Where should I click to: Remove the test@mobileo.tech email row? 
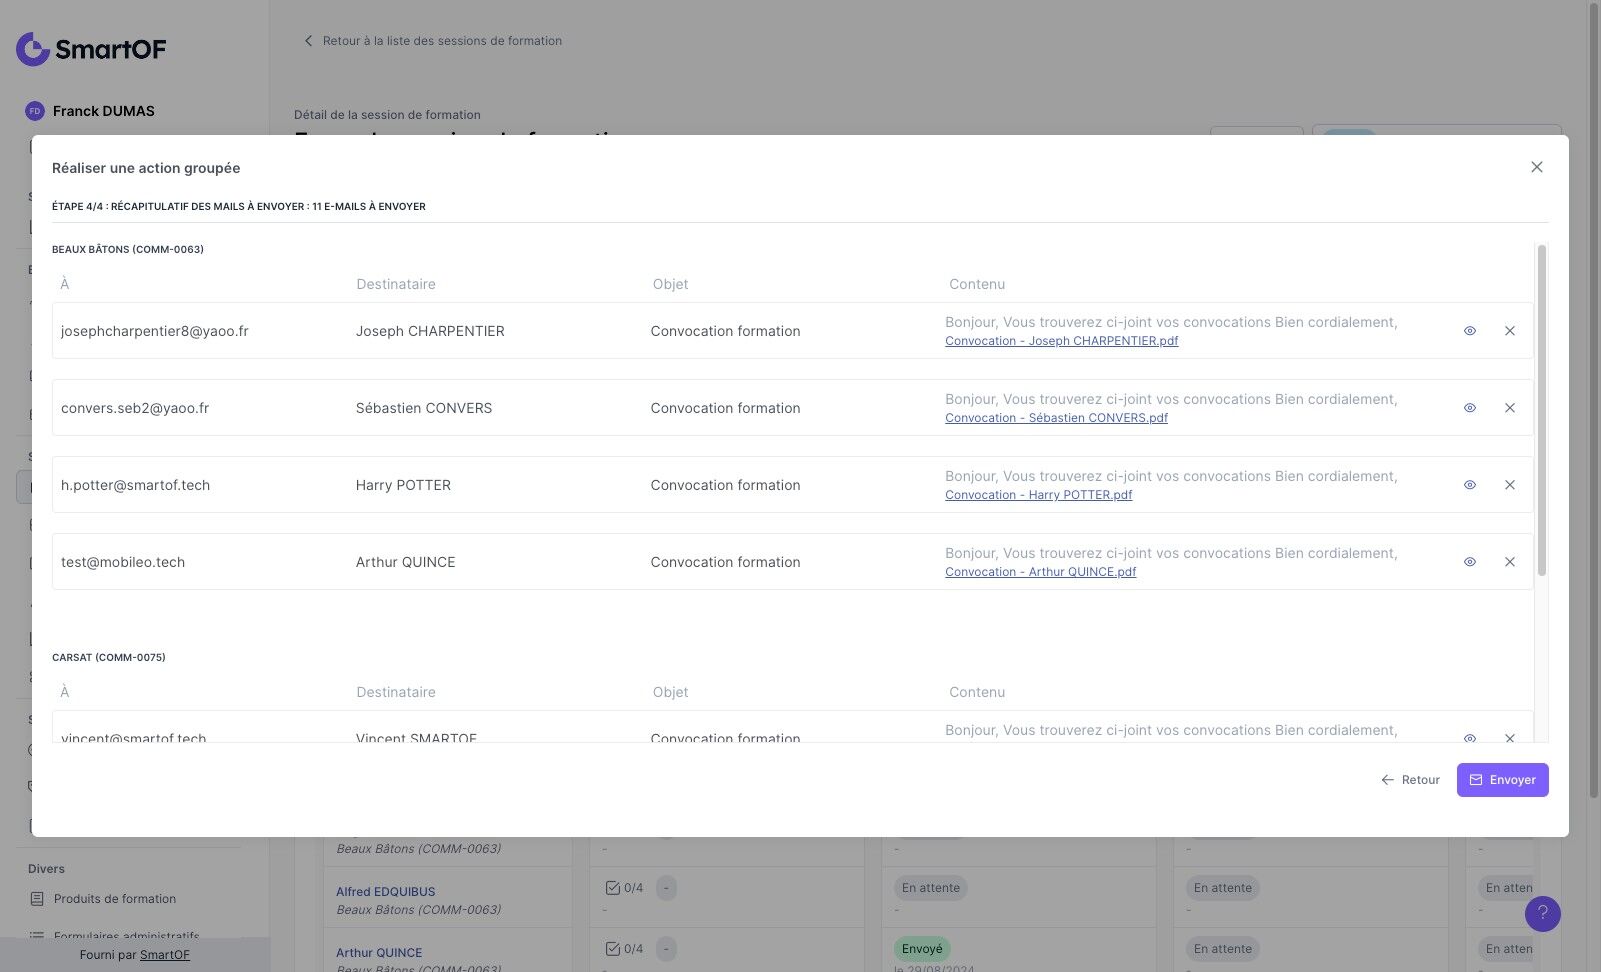(x=1510, y=562)
